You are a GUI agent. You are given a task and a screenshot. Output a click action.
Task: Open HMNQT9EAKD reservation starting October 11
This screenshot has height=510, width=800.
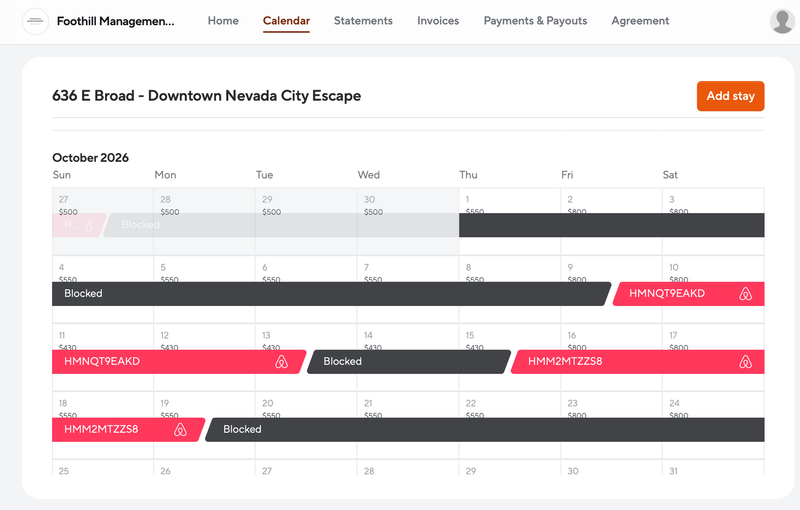tap(179, 362)
